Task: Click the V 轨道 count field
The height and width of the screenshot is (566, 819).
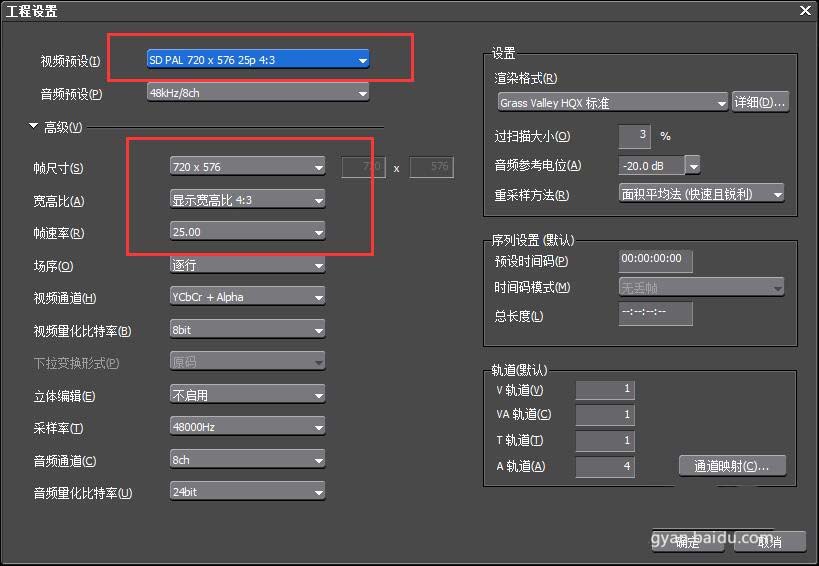Action: (x=605, y=390)
